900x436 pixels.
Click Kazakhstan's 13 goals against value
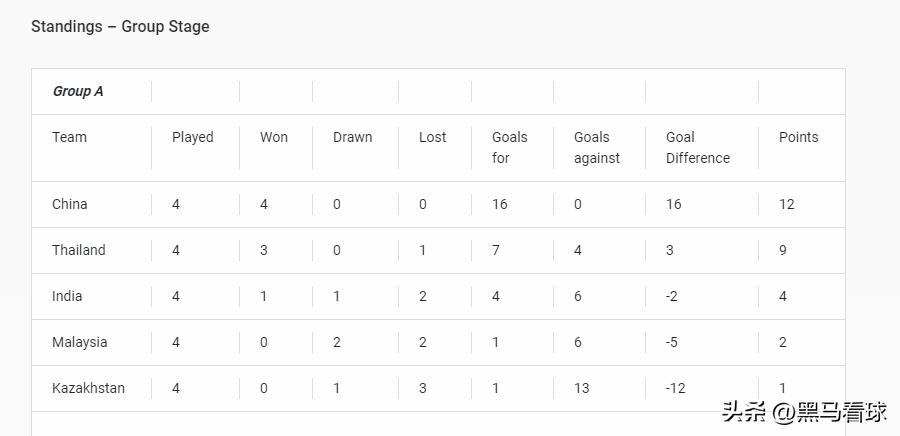(582, 388)
